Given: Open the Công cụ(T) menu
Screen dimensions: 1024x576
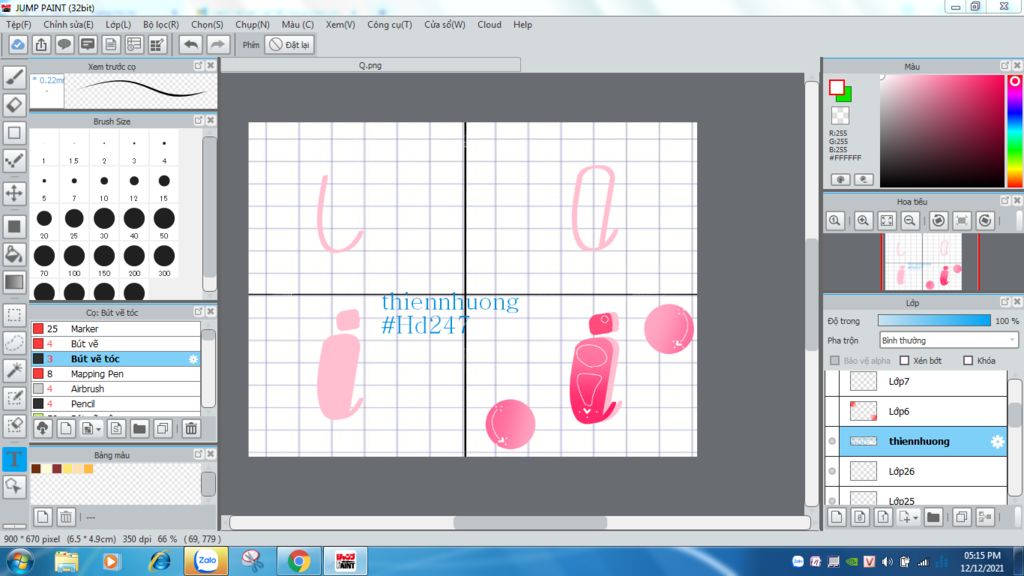Looking at the screenshot, I should (389, 24).
